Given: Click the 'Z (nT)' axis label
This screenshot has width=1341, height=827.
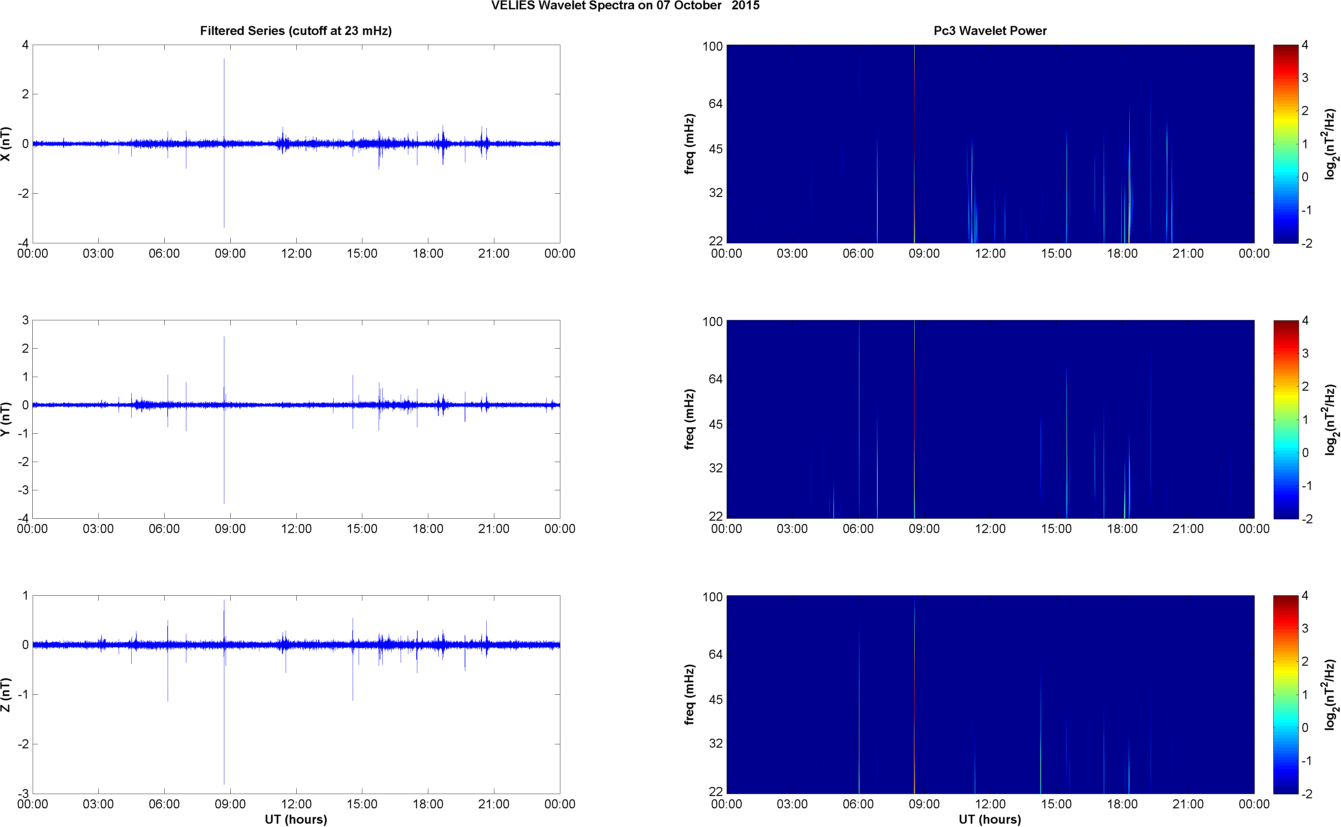Looking at the screenshot, I should (x=7, y=694).
